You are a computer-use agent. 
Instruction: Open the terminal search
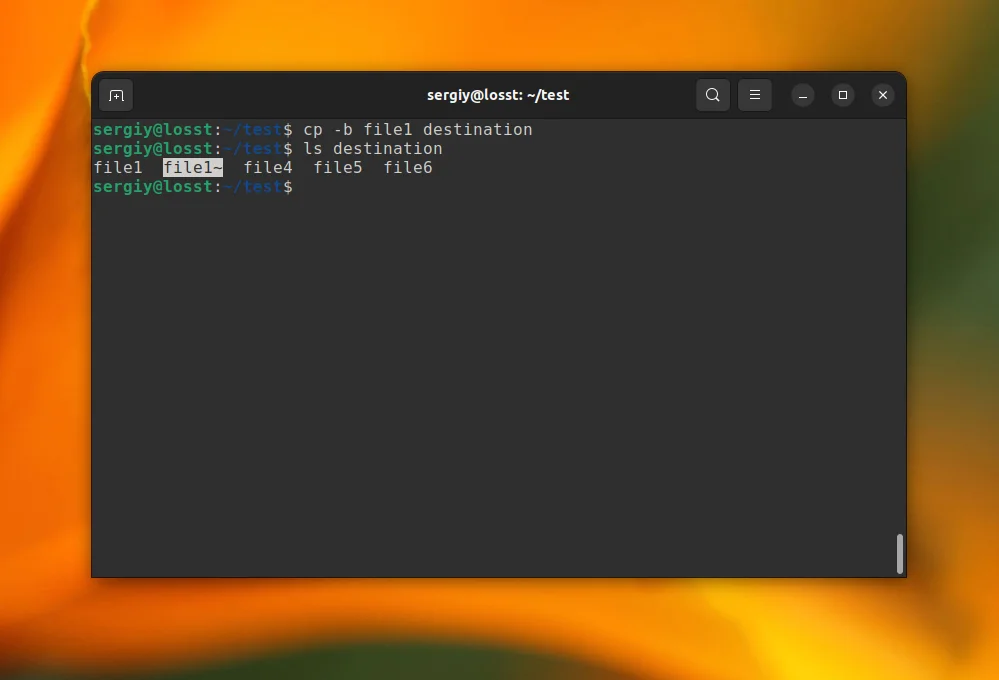click(712, 95)
